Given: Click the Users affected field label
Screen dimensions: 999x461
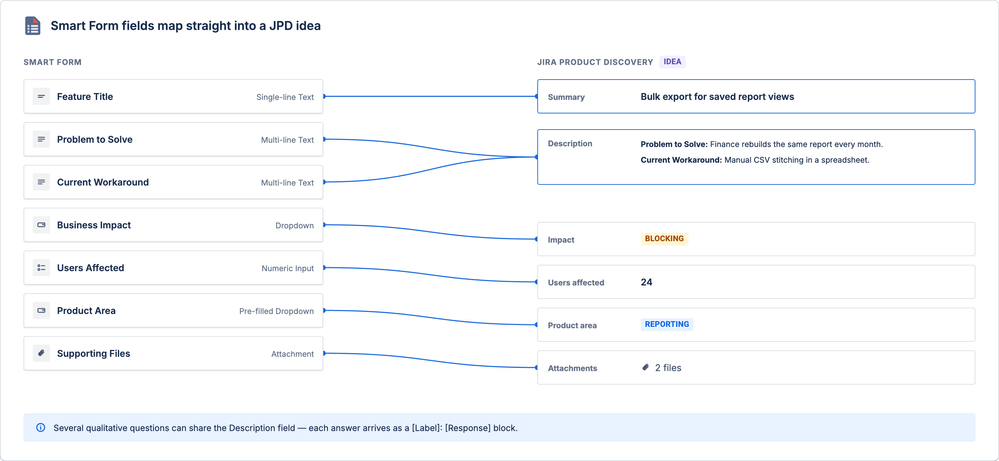Looking at the screenshot, I should [x=576, y=283].
